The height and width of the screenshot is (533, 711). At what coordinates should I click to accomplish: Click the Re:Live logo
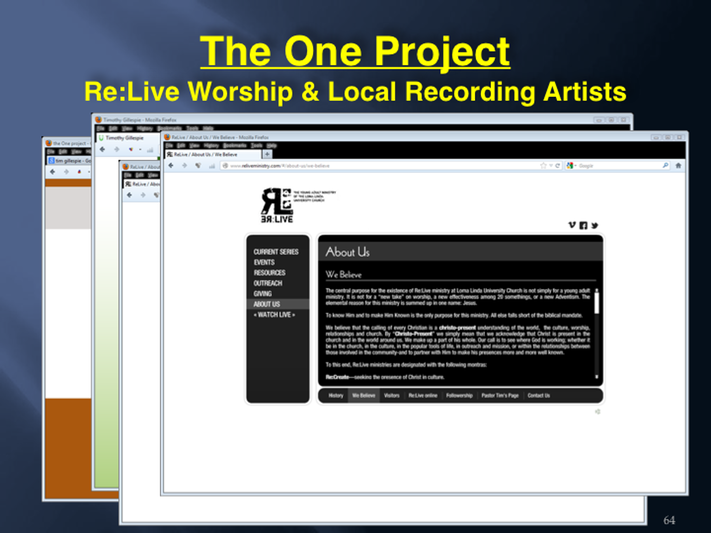click(x=277, y=205)
